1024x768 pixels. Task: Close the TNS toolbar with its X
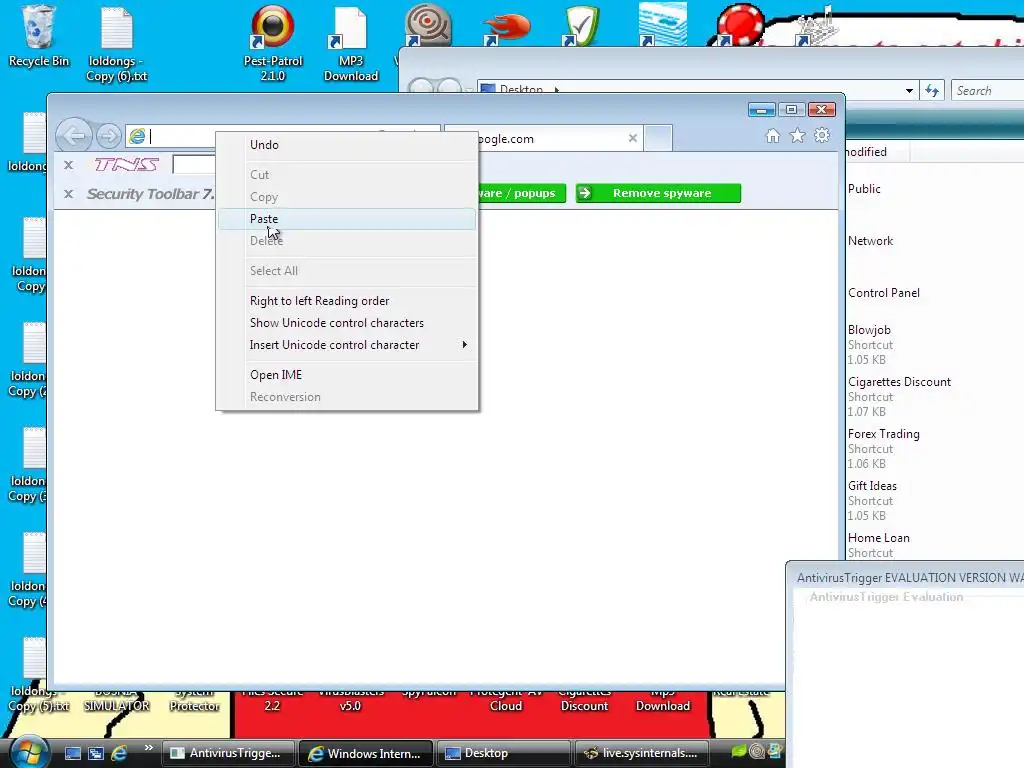tap(69, 165)
